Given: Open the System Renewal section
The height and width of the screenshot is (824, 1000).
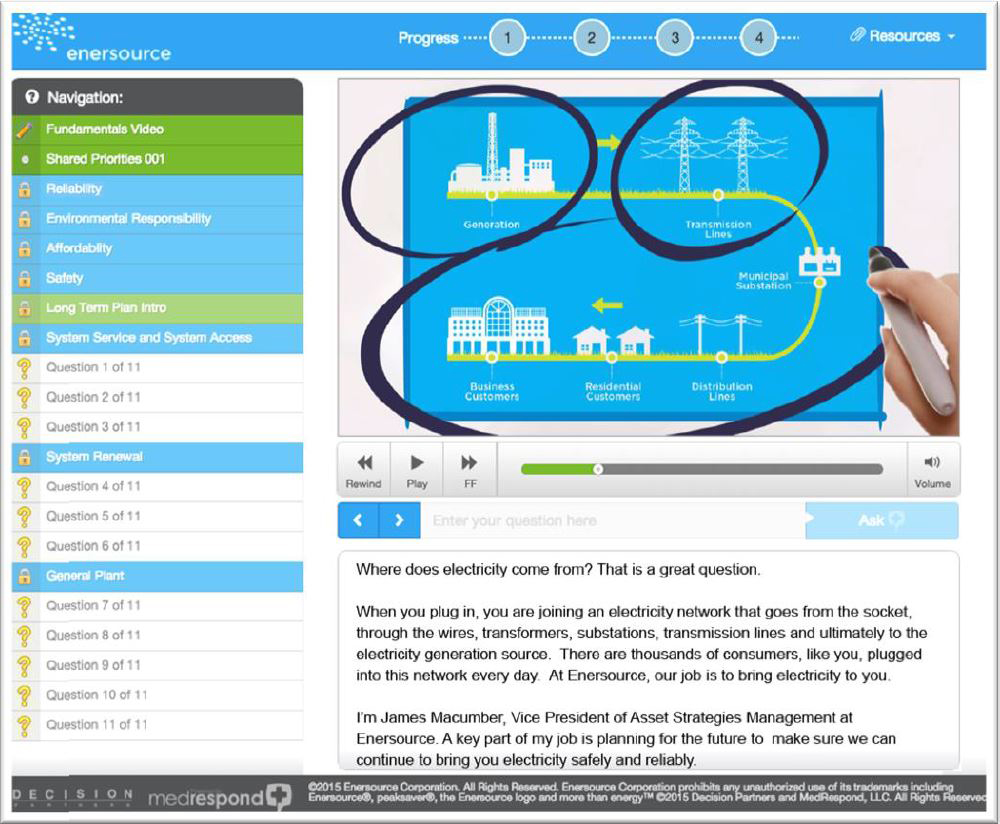Looking at the screenshot, I should coord(158,457).
